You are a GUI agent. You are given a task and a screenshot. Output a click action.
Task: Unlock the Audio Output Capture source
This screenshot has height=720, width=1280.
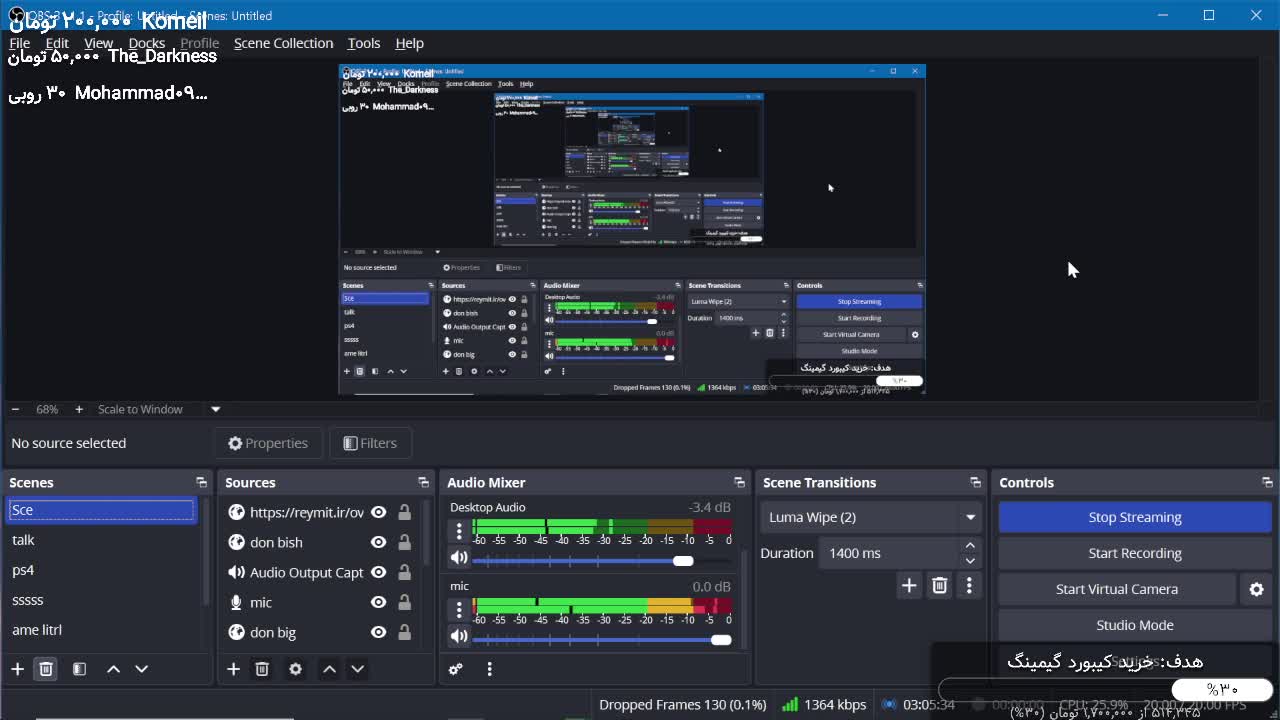(x=404, y=572)
